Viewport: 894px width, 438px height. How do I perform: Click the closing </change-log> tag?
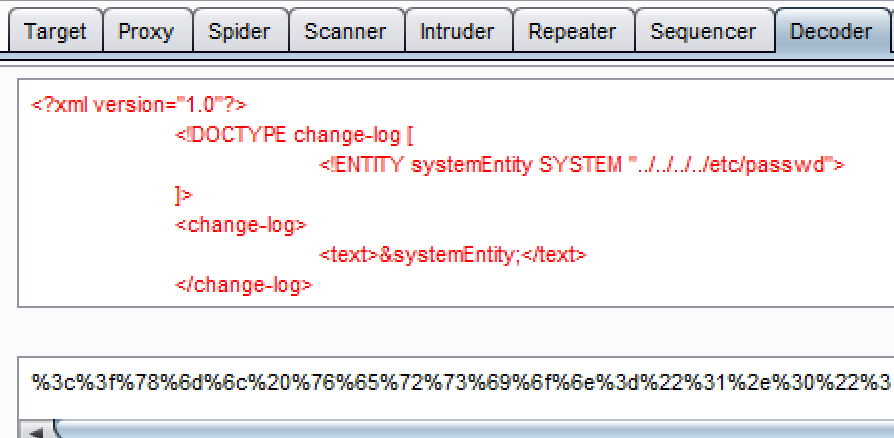point(244,284)
